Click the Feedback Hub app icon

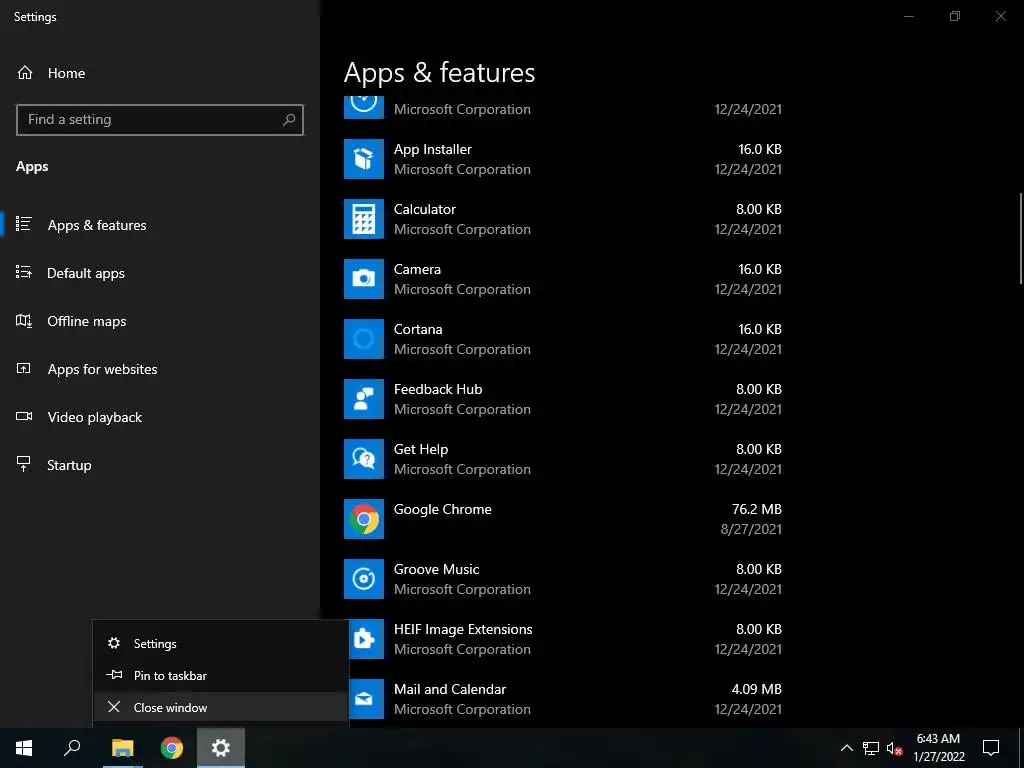364,399
